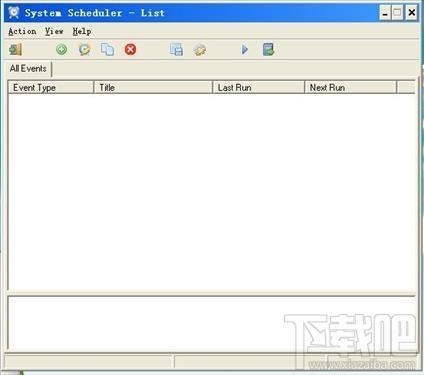Sort by Event Type column header
Viewport: 424px width, 375px height.
coord(51,88)
